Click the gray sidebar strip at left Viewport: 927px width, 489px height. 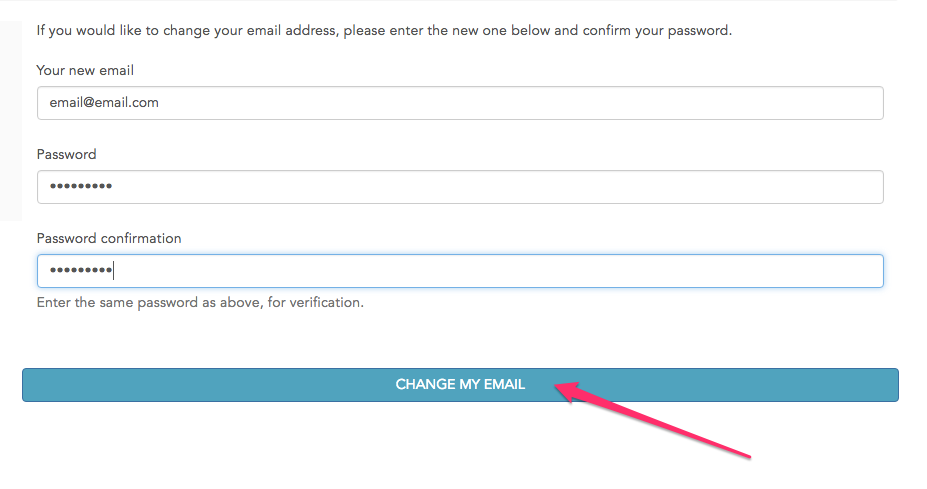(x=11, y=120)
